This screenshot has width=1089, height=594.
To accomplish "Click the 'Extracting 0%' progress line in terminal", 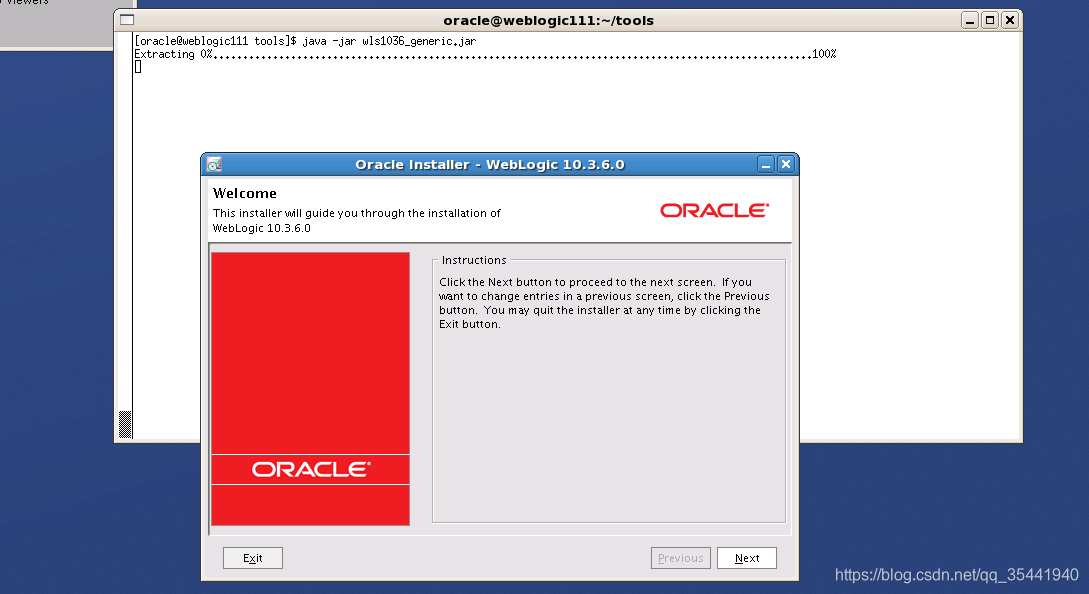I will [485, 54].
